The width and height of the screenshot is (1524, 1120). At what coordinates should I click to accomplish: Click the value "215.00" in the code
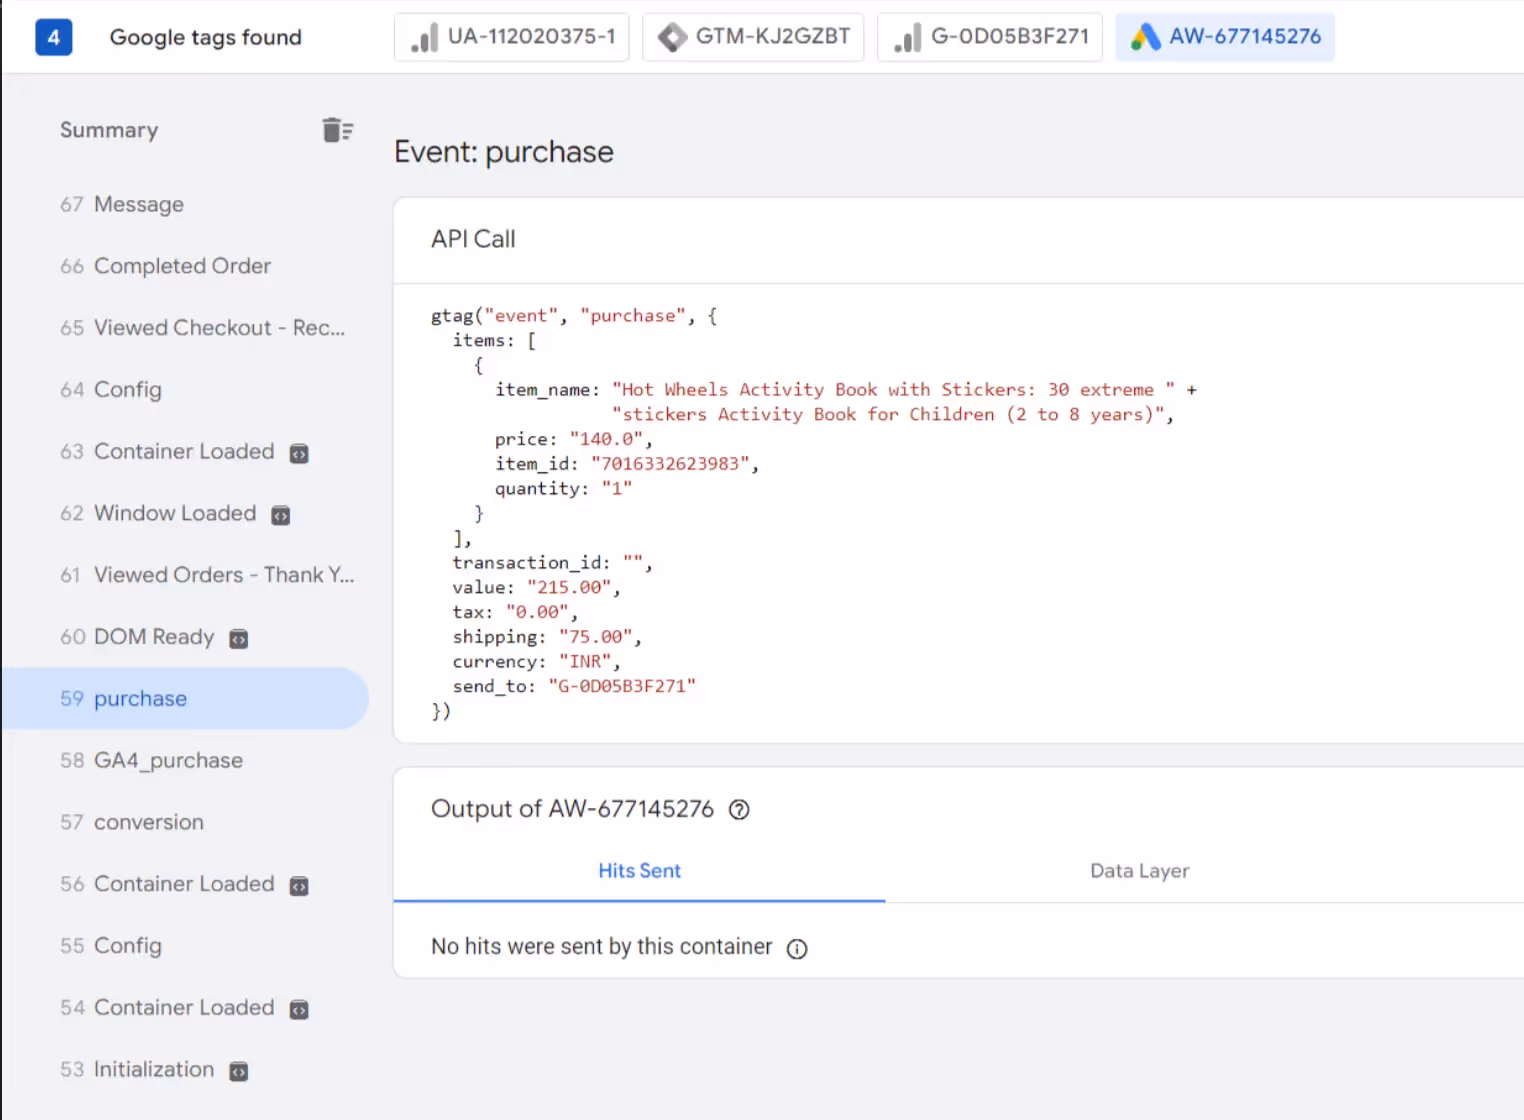pyautogui.click(x=569, y=588)
